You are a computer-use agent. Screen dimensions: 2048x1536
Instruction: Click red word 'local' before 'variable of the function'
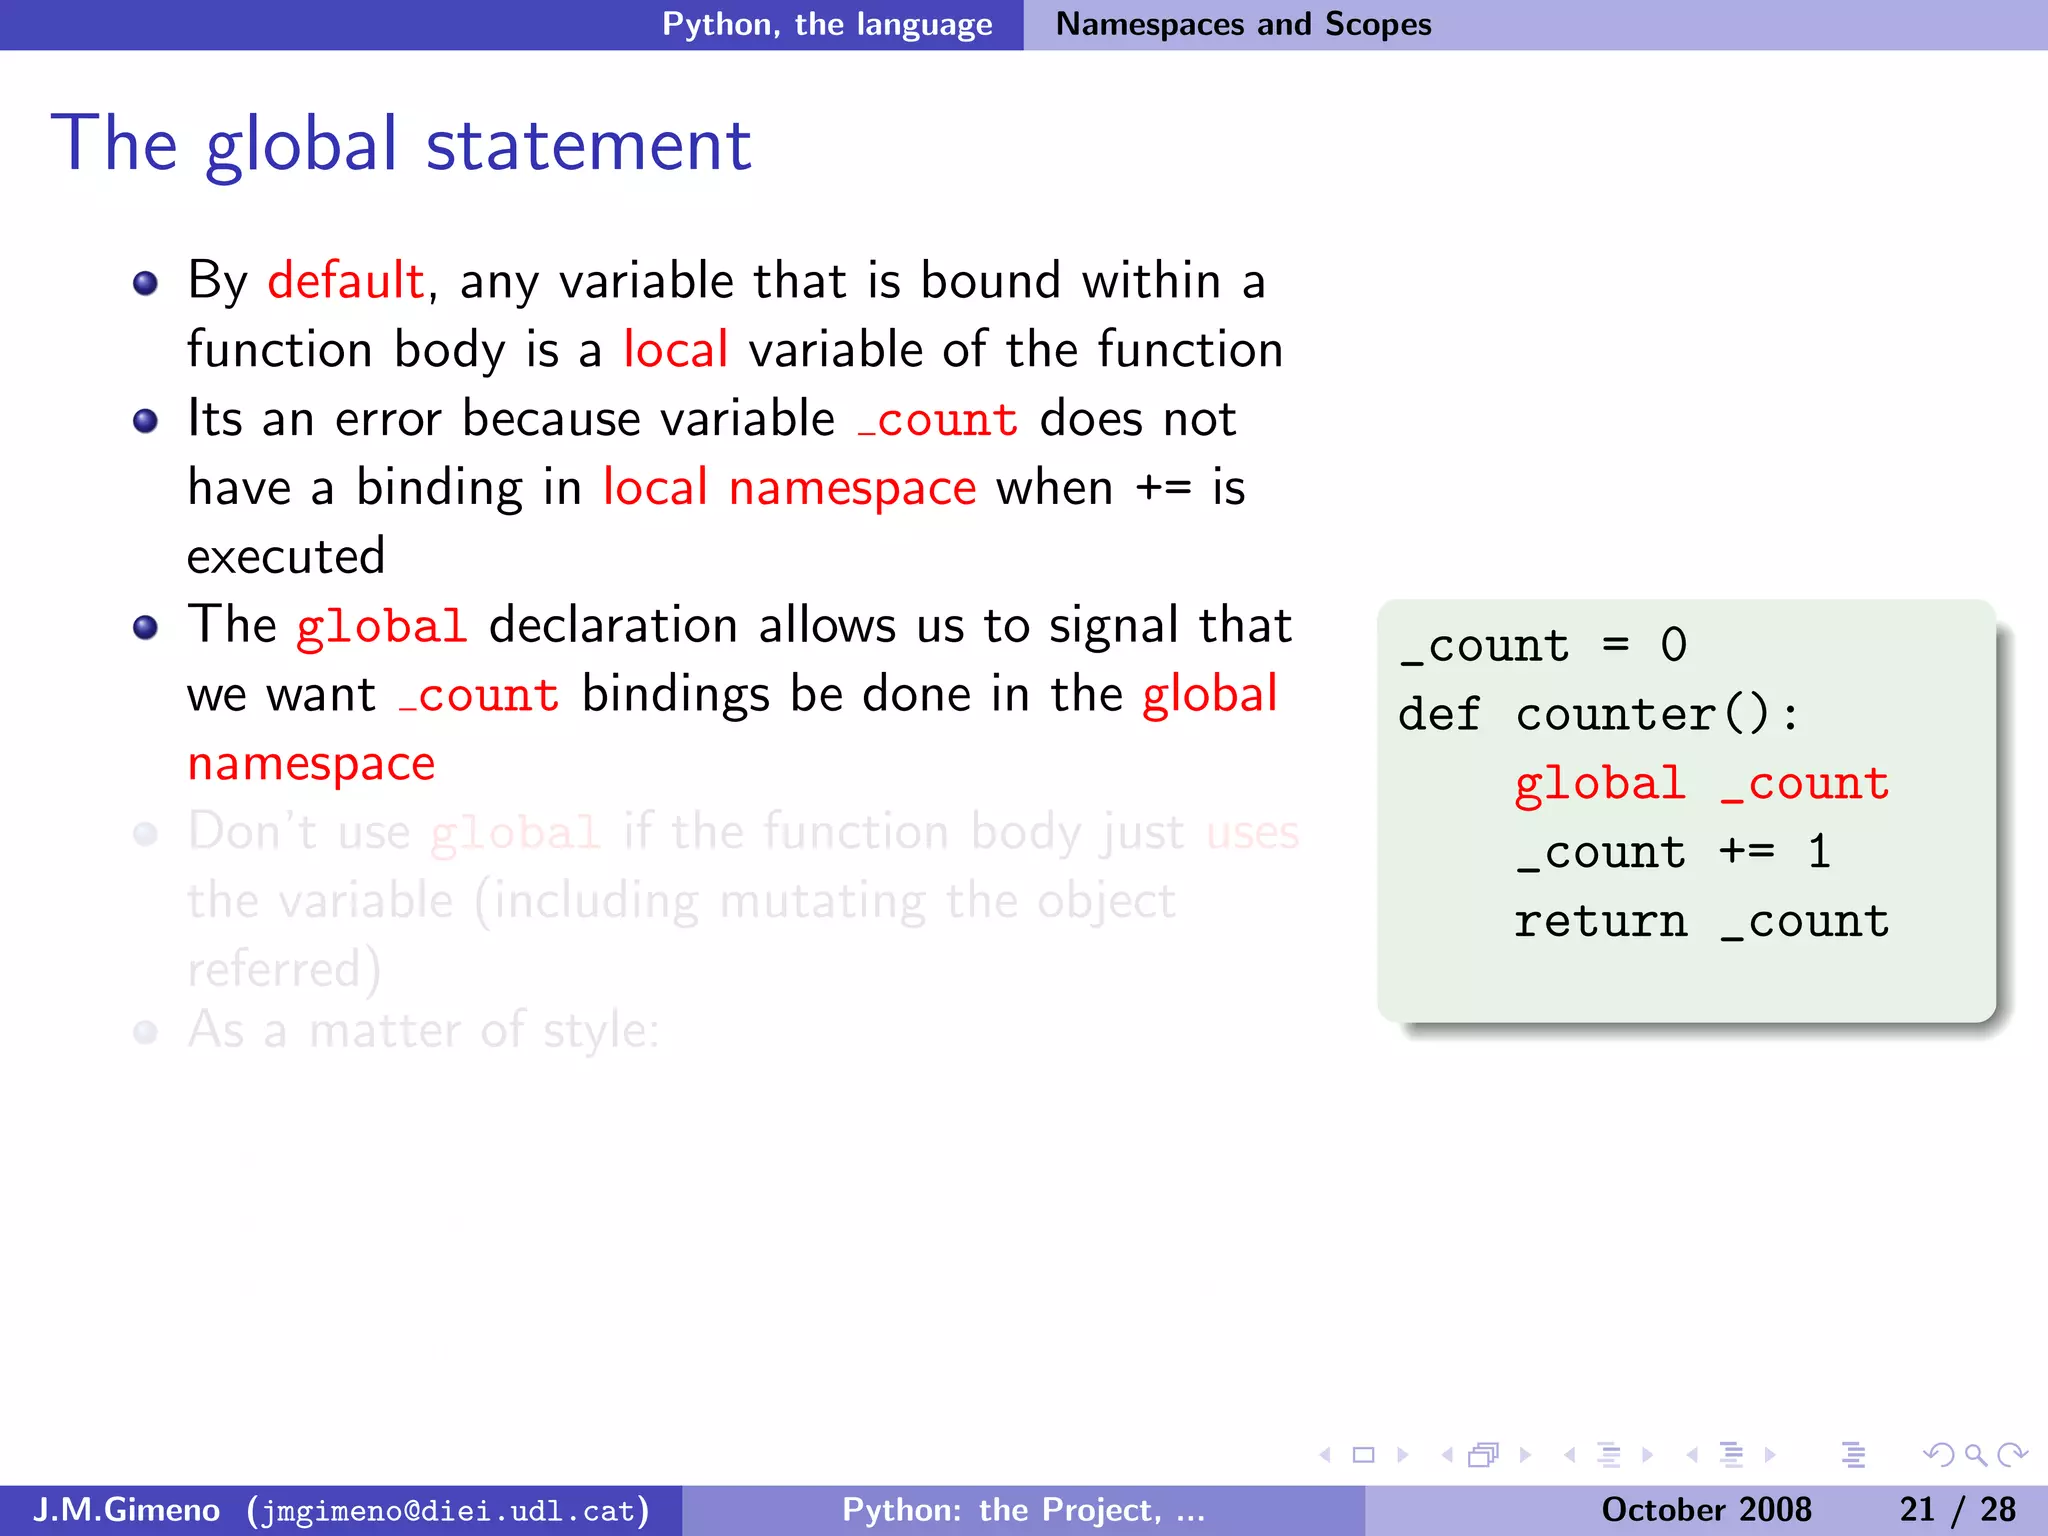tap(675, 349)
